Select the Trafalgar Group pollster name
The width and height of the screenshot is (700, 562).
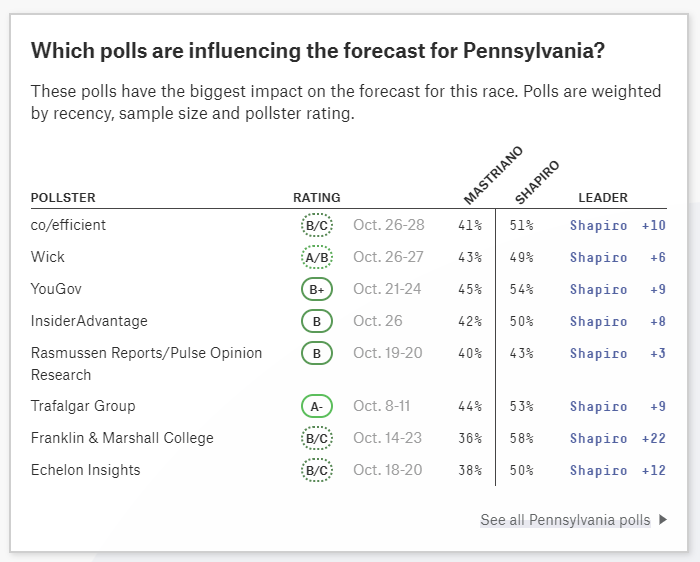point(83,406)
